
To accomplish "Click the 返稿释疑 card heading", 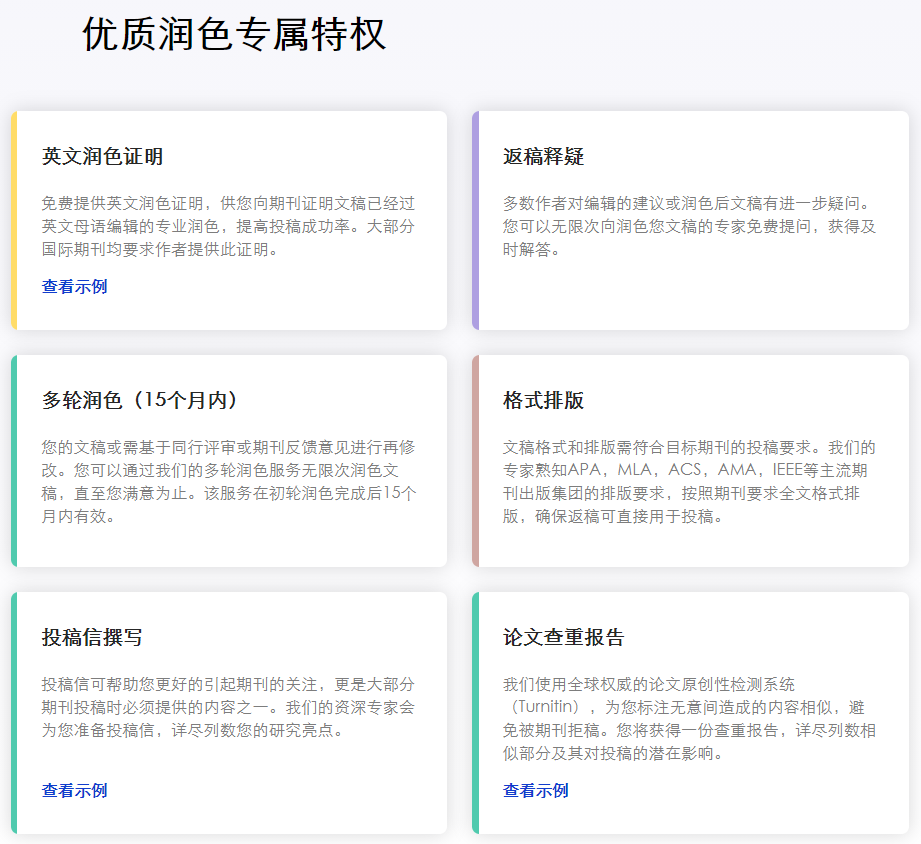I will (543, 157).
